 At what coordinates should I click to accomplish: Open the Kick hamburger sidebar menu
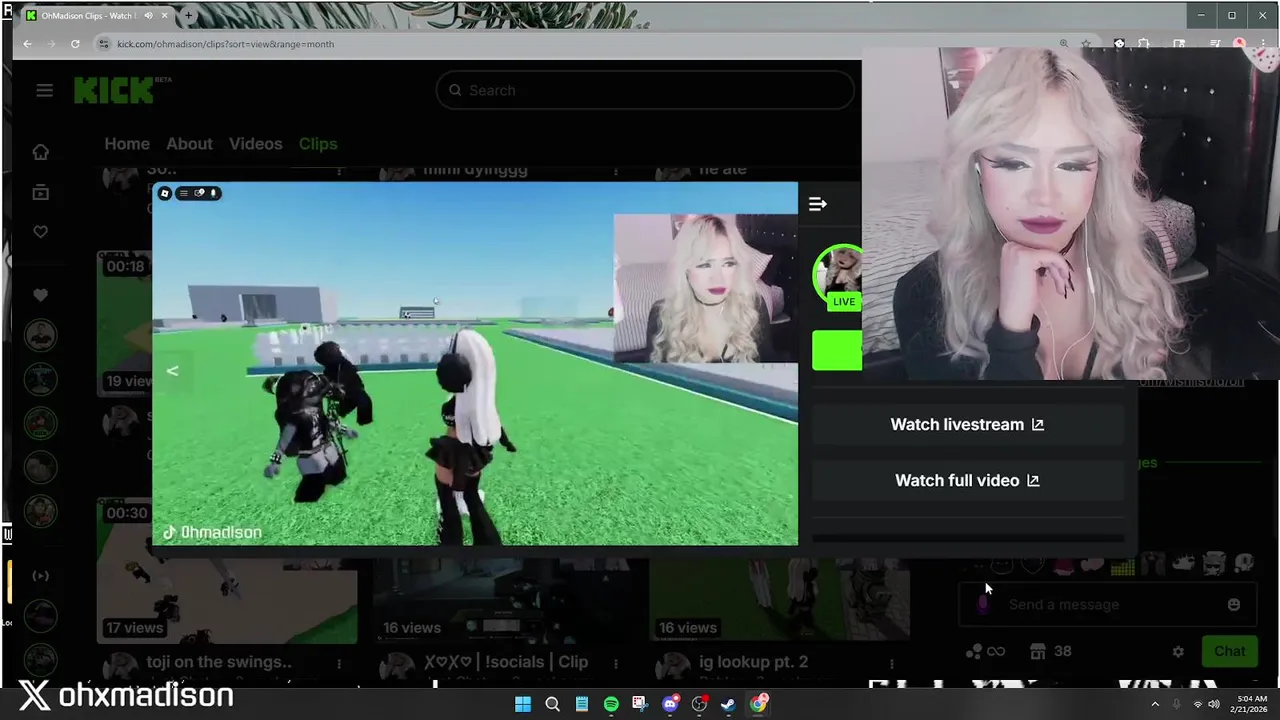tap(44, 90)
